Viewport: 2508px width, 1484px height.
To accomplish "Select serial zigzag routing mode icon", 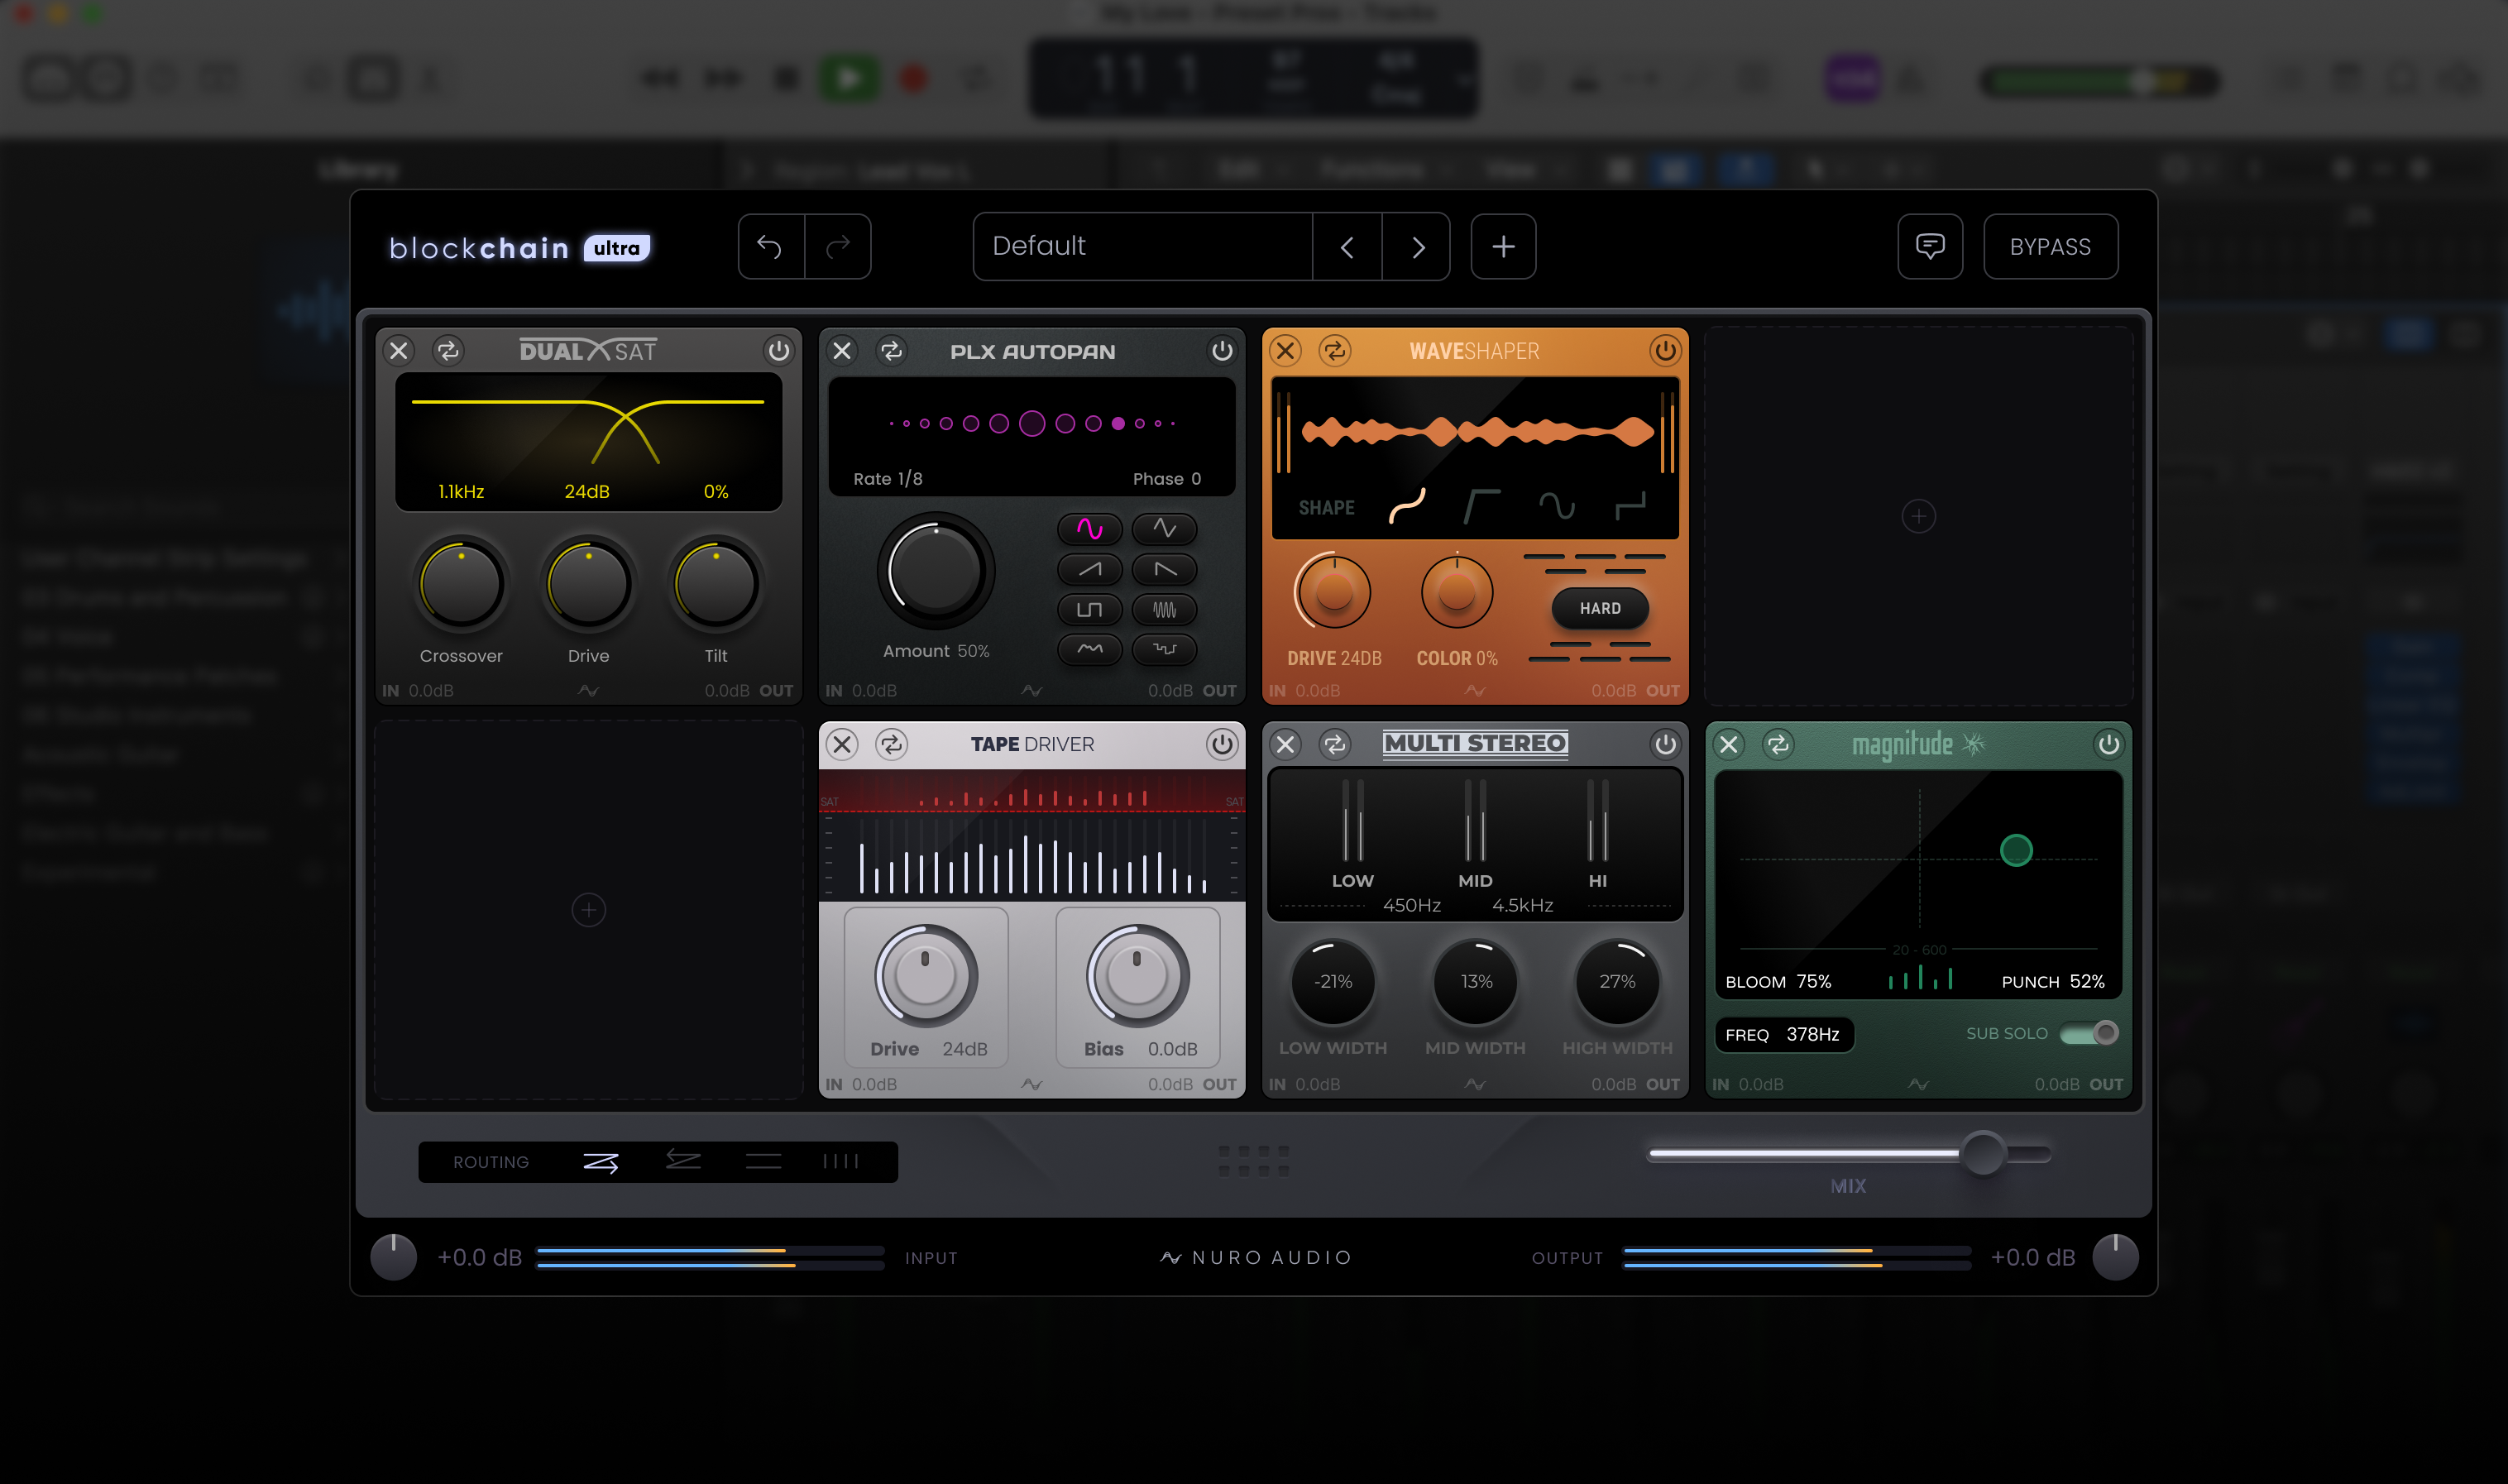I will [x=600, y=1162].
